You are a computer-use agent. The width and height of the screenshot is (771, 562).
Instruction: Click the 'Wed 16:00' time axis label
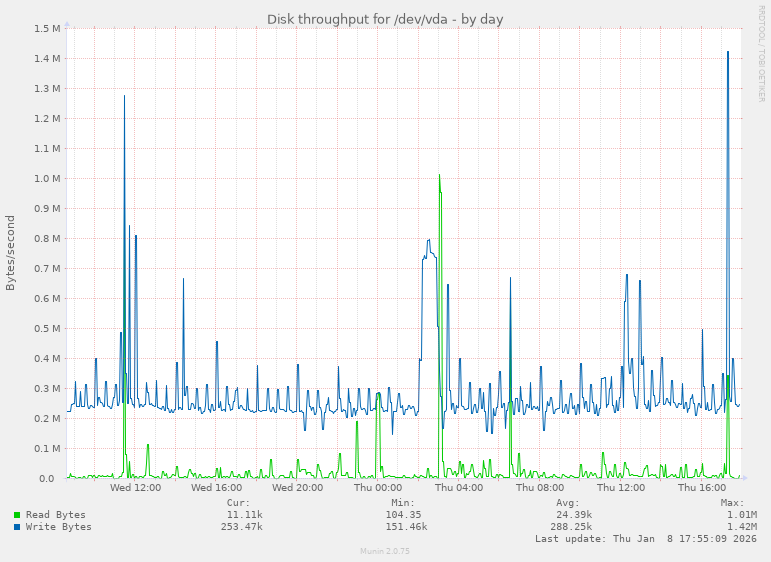(216, 488)
